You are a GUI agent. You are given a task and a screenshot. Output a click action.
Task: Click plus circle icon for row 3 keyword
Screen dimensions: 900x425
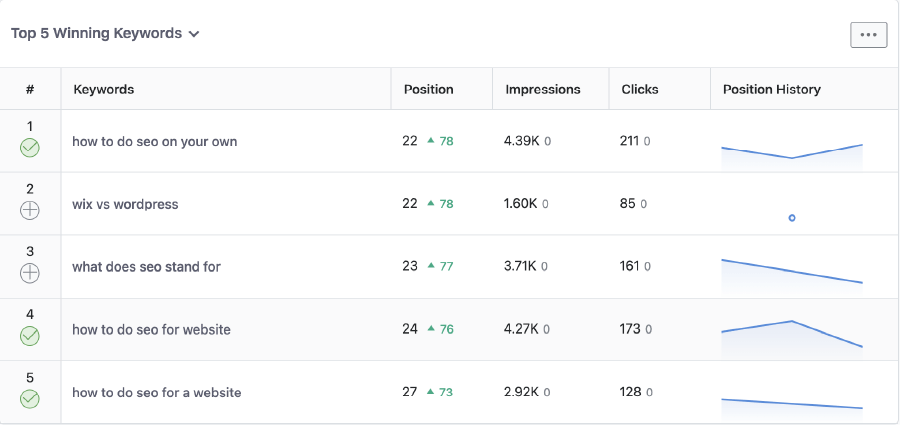coord(30,273)
